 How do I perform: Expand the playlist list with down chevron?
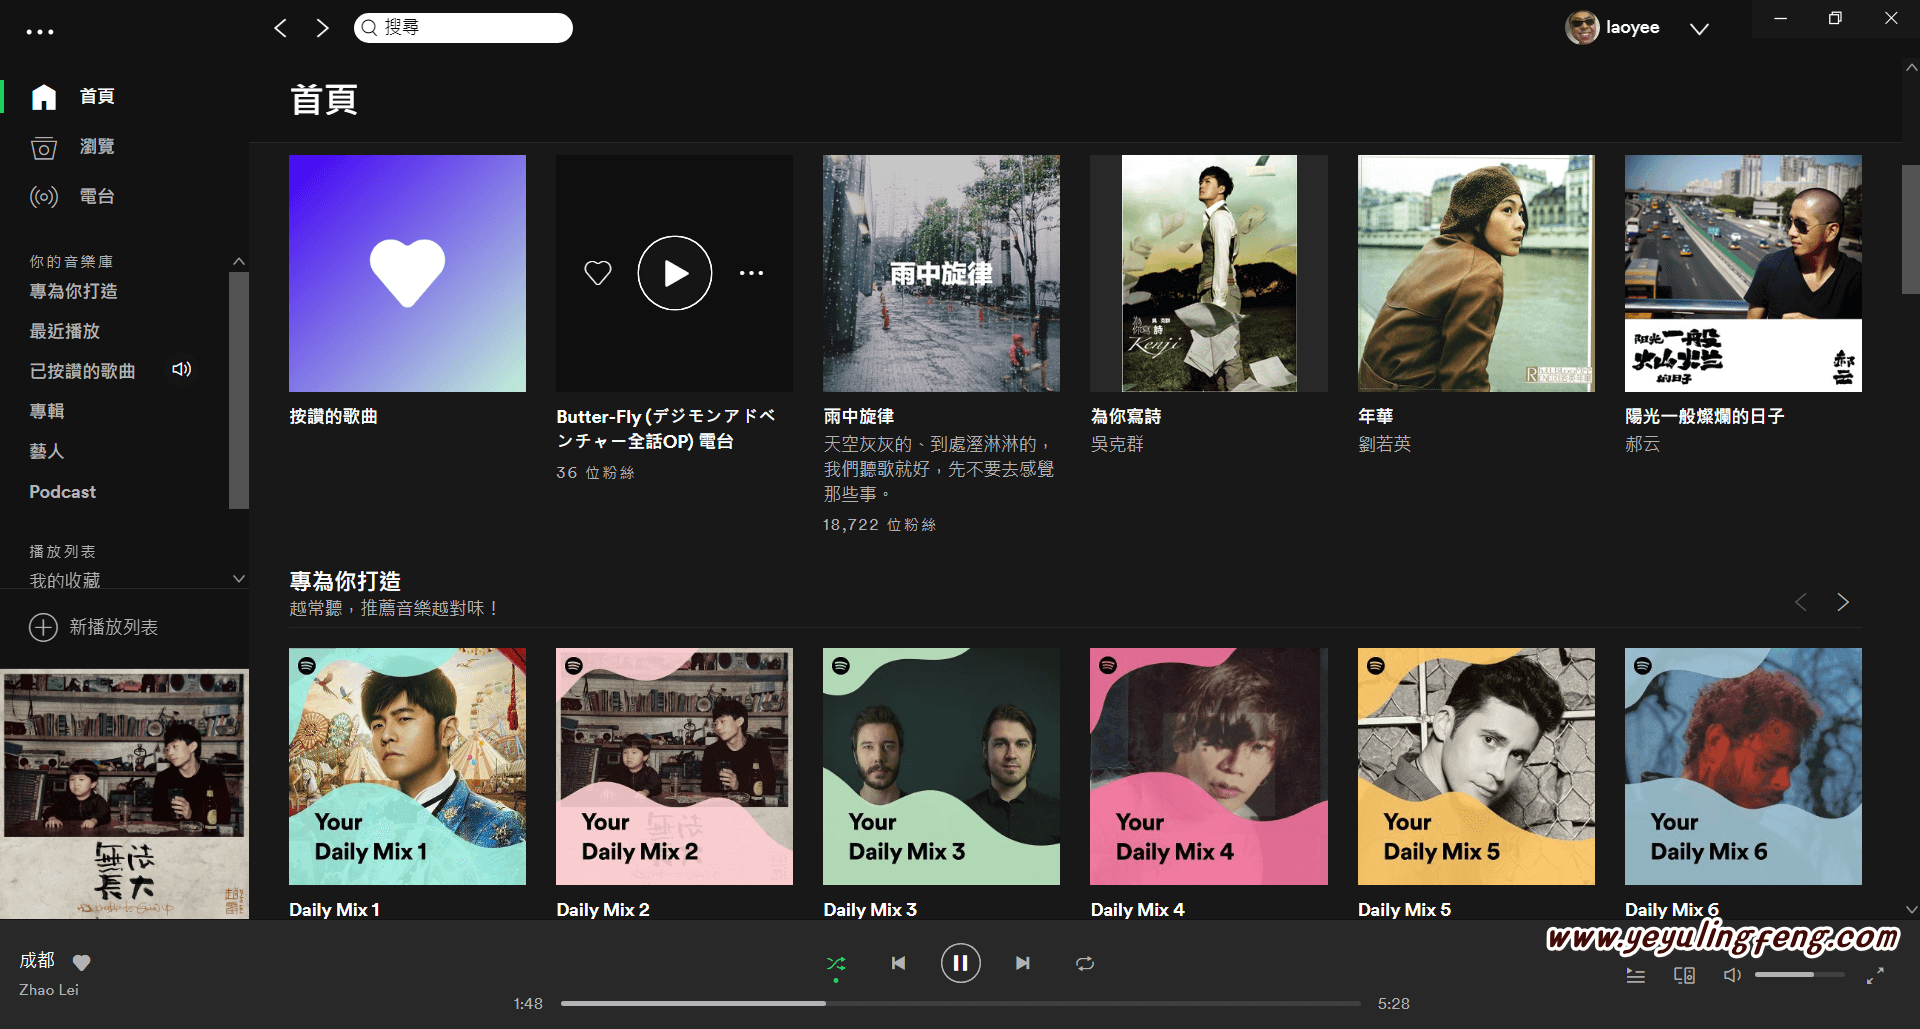[238, 578]
